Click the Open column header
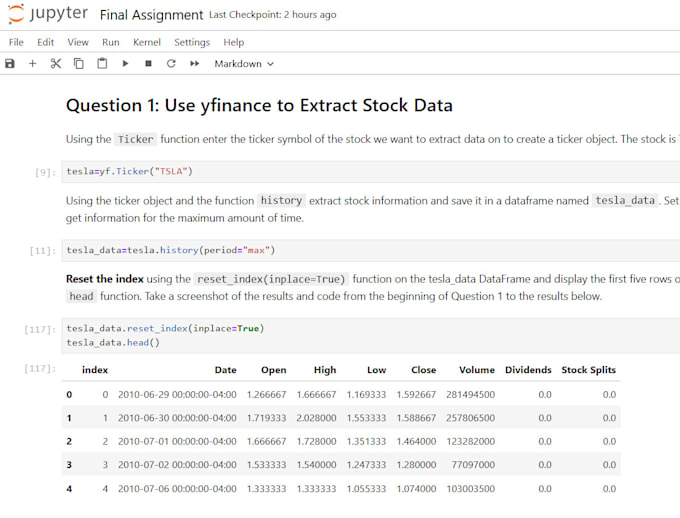 274,370
